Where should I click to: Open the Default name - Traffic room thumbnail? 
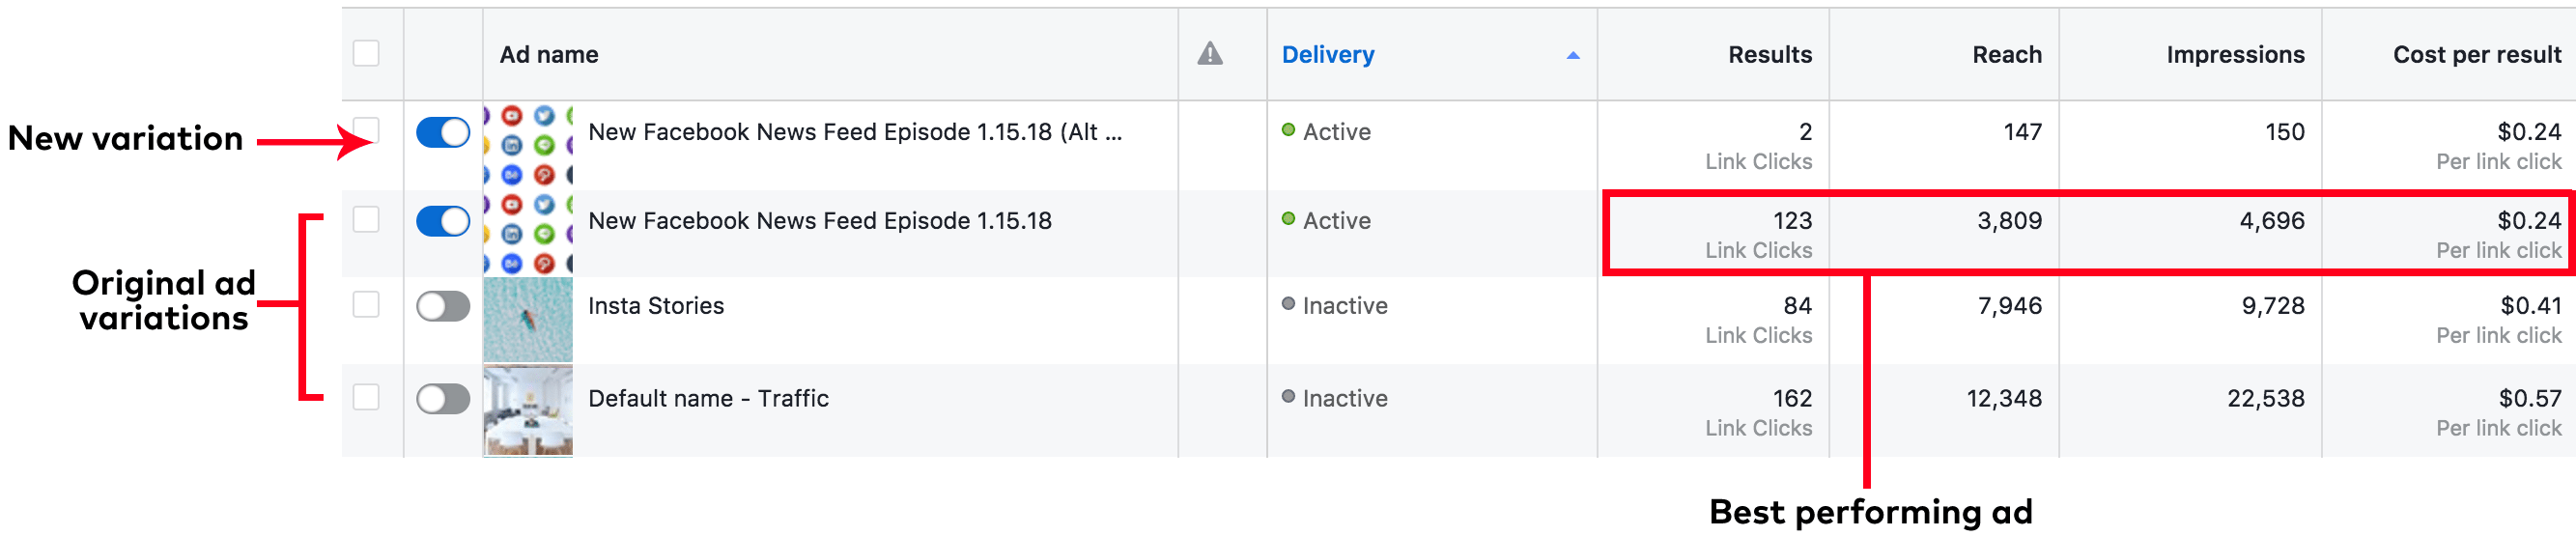pyautogui.click(x=528, y=411)
